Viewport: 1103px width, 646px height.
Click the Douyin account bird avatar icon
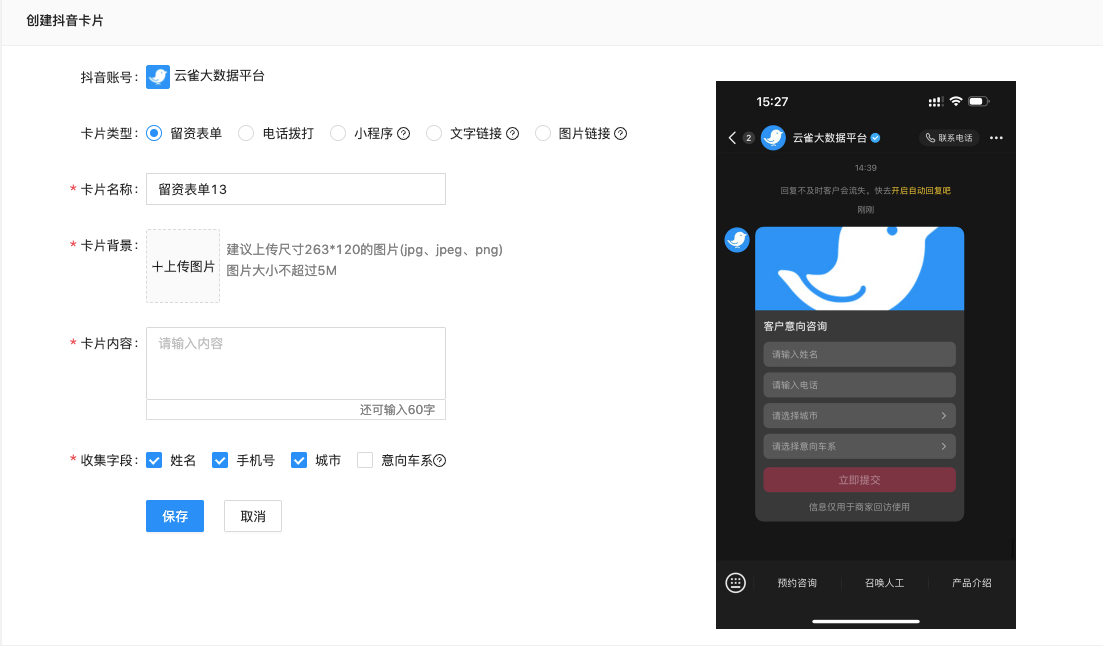[157, 76]
